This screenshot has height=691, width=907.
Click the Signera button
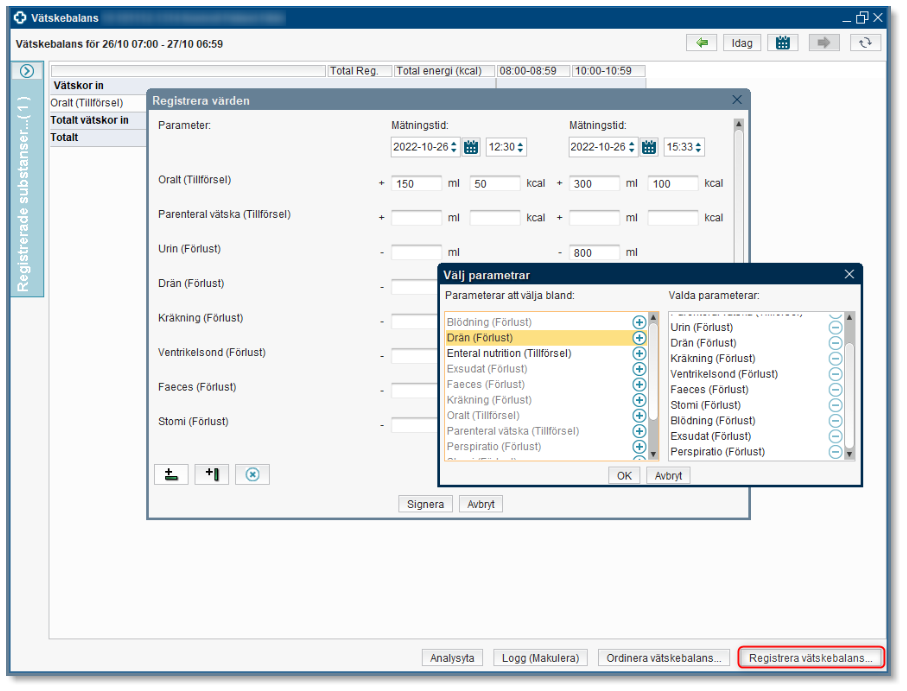tap(425, 504)
